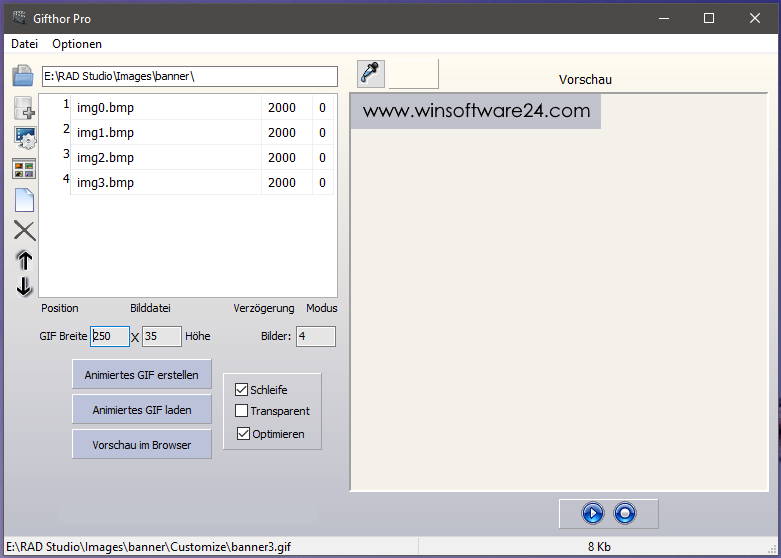Screen dimensions: 781x558
Task: Click delay value 2000 for img1.bmp
Action: coord(282,133)
